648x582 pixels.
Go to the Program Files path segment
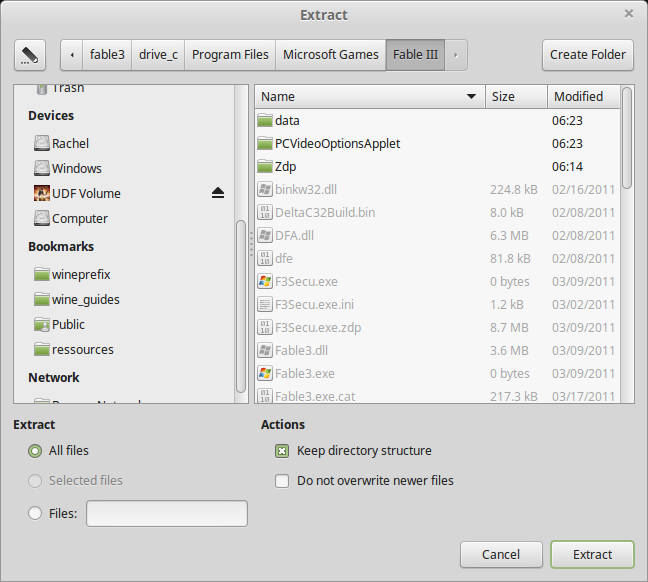[230, 55]
